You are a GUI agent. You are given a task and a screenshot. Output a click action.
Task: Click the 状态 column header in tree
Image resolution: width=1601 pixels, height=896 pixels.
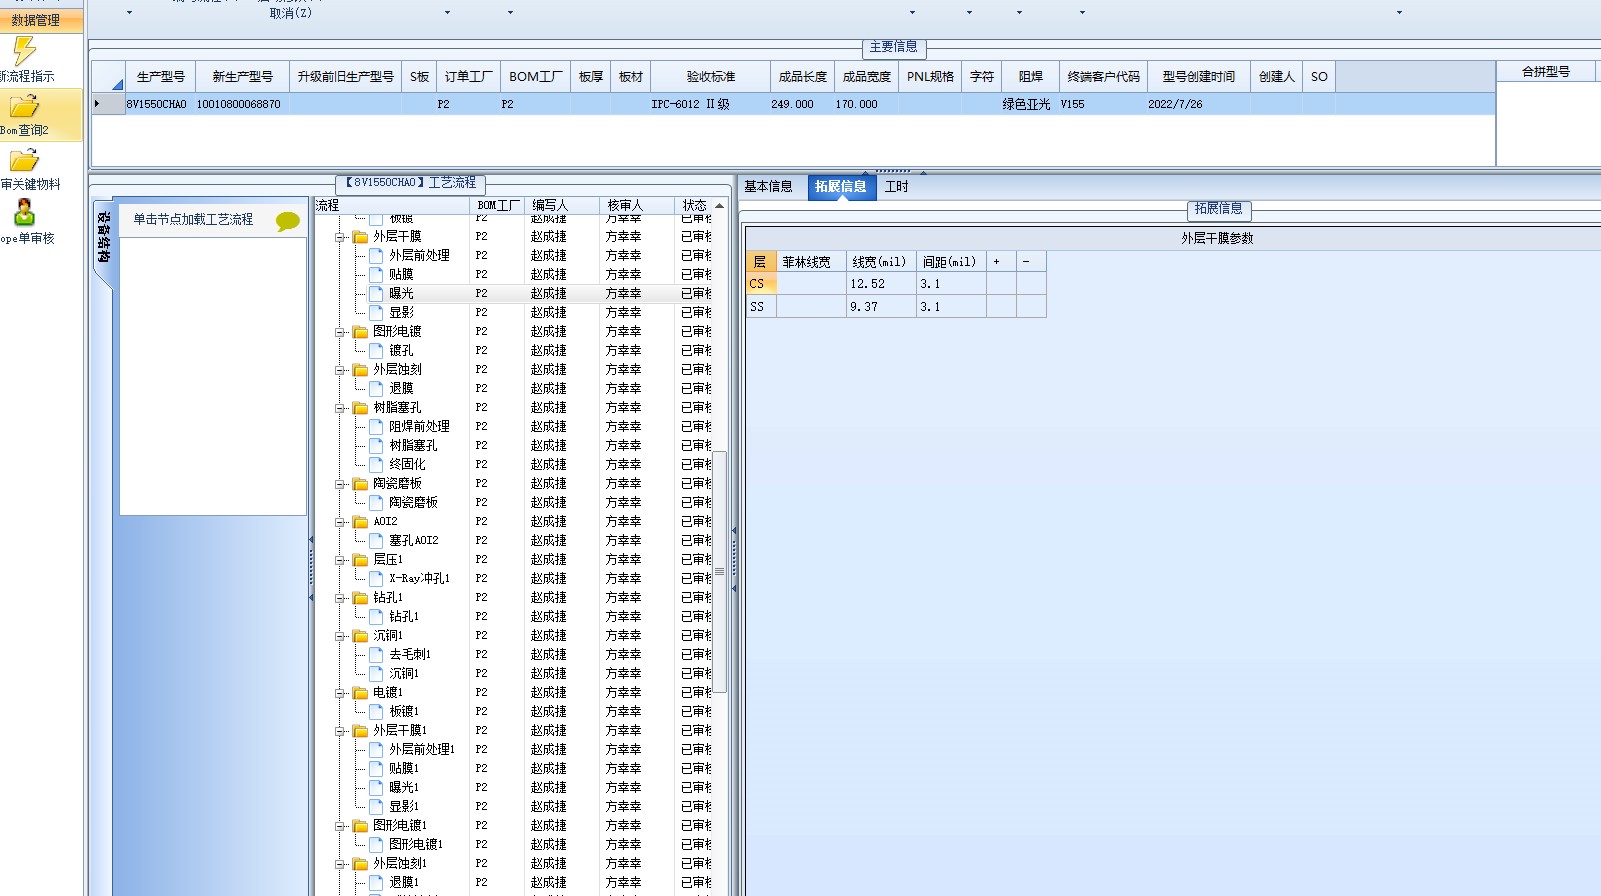(x=695, y=205)
